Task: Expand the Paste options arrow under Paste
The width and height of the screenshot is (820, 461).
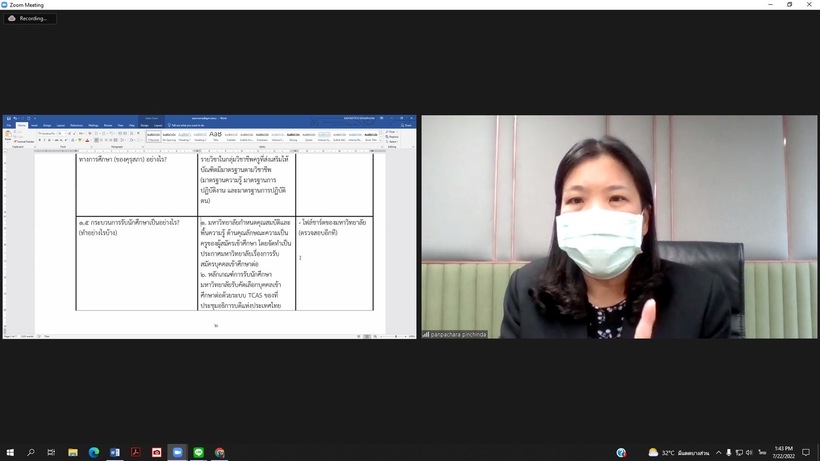Action: pyautogui.click(x=8, y=140)
